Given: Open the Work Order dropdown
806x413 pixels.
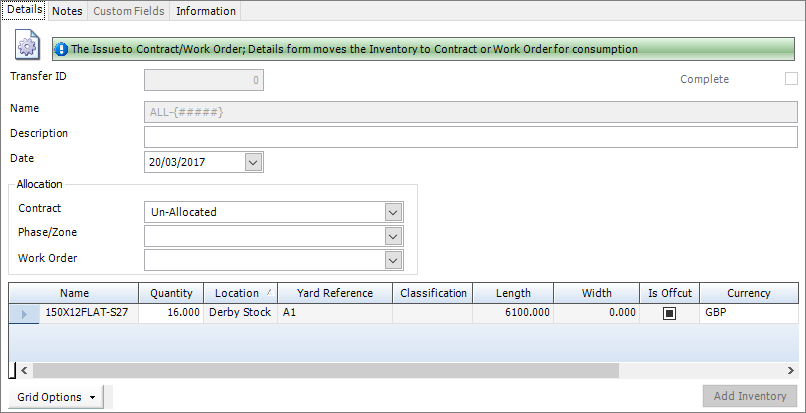Looking at the screenshot, I should coord(393,260).
